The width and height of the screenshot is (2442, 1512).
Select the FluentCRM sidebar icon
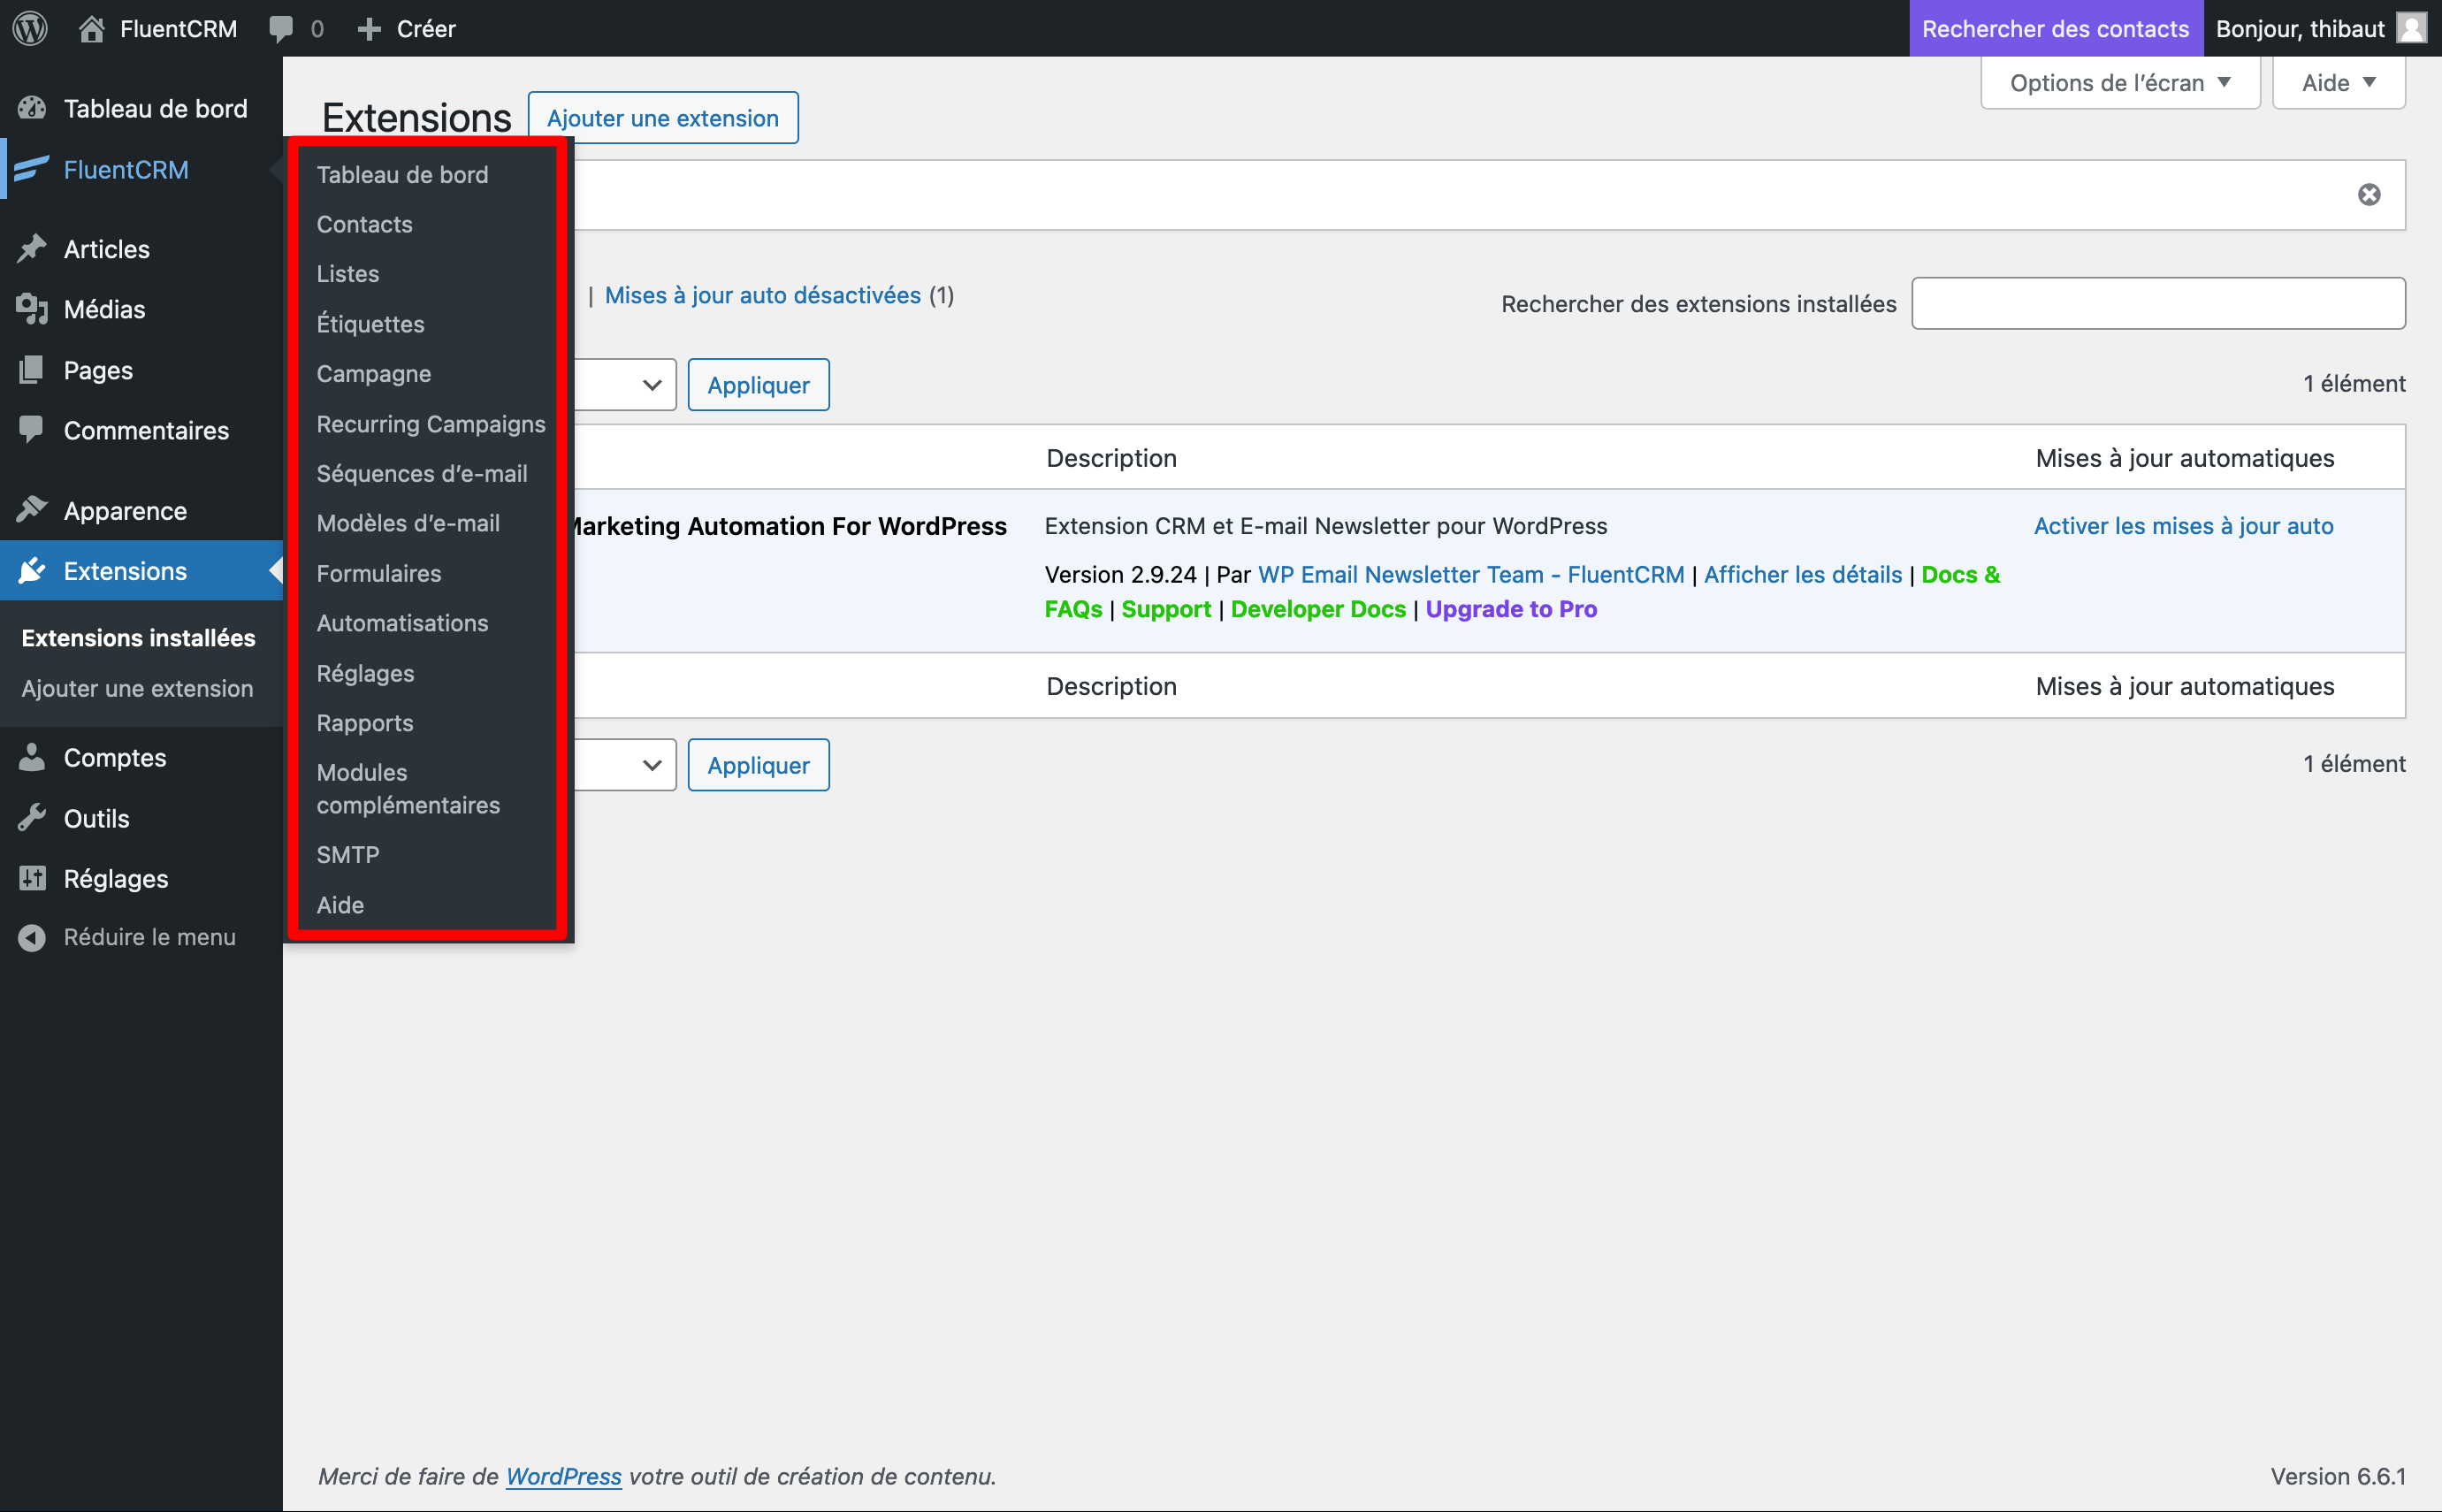(x=32, y=169)
